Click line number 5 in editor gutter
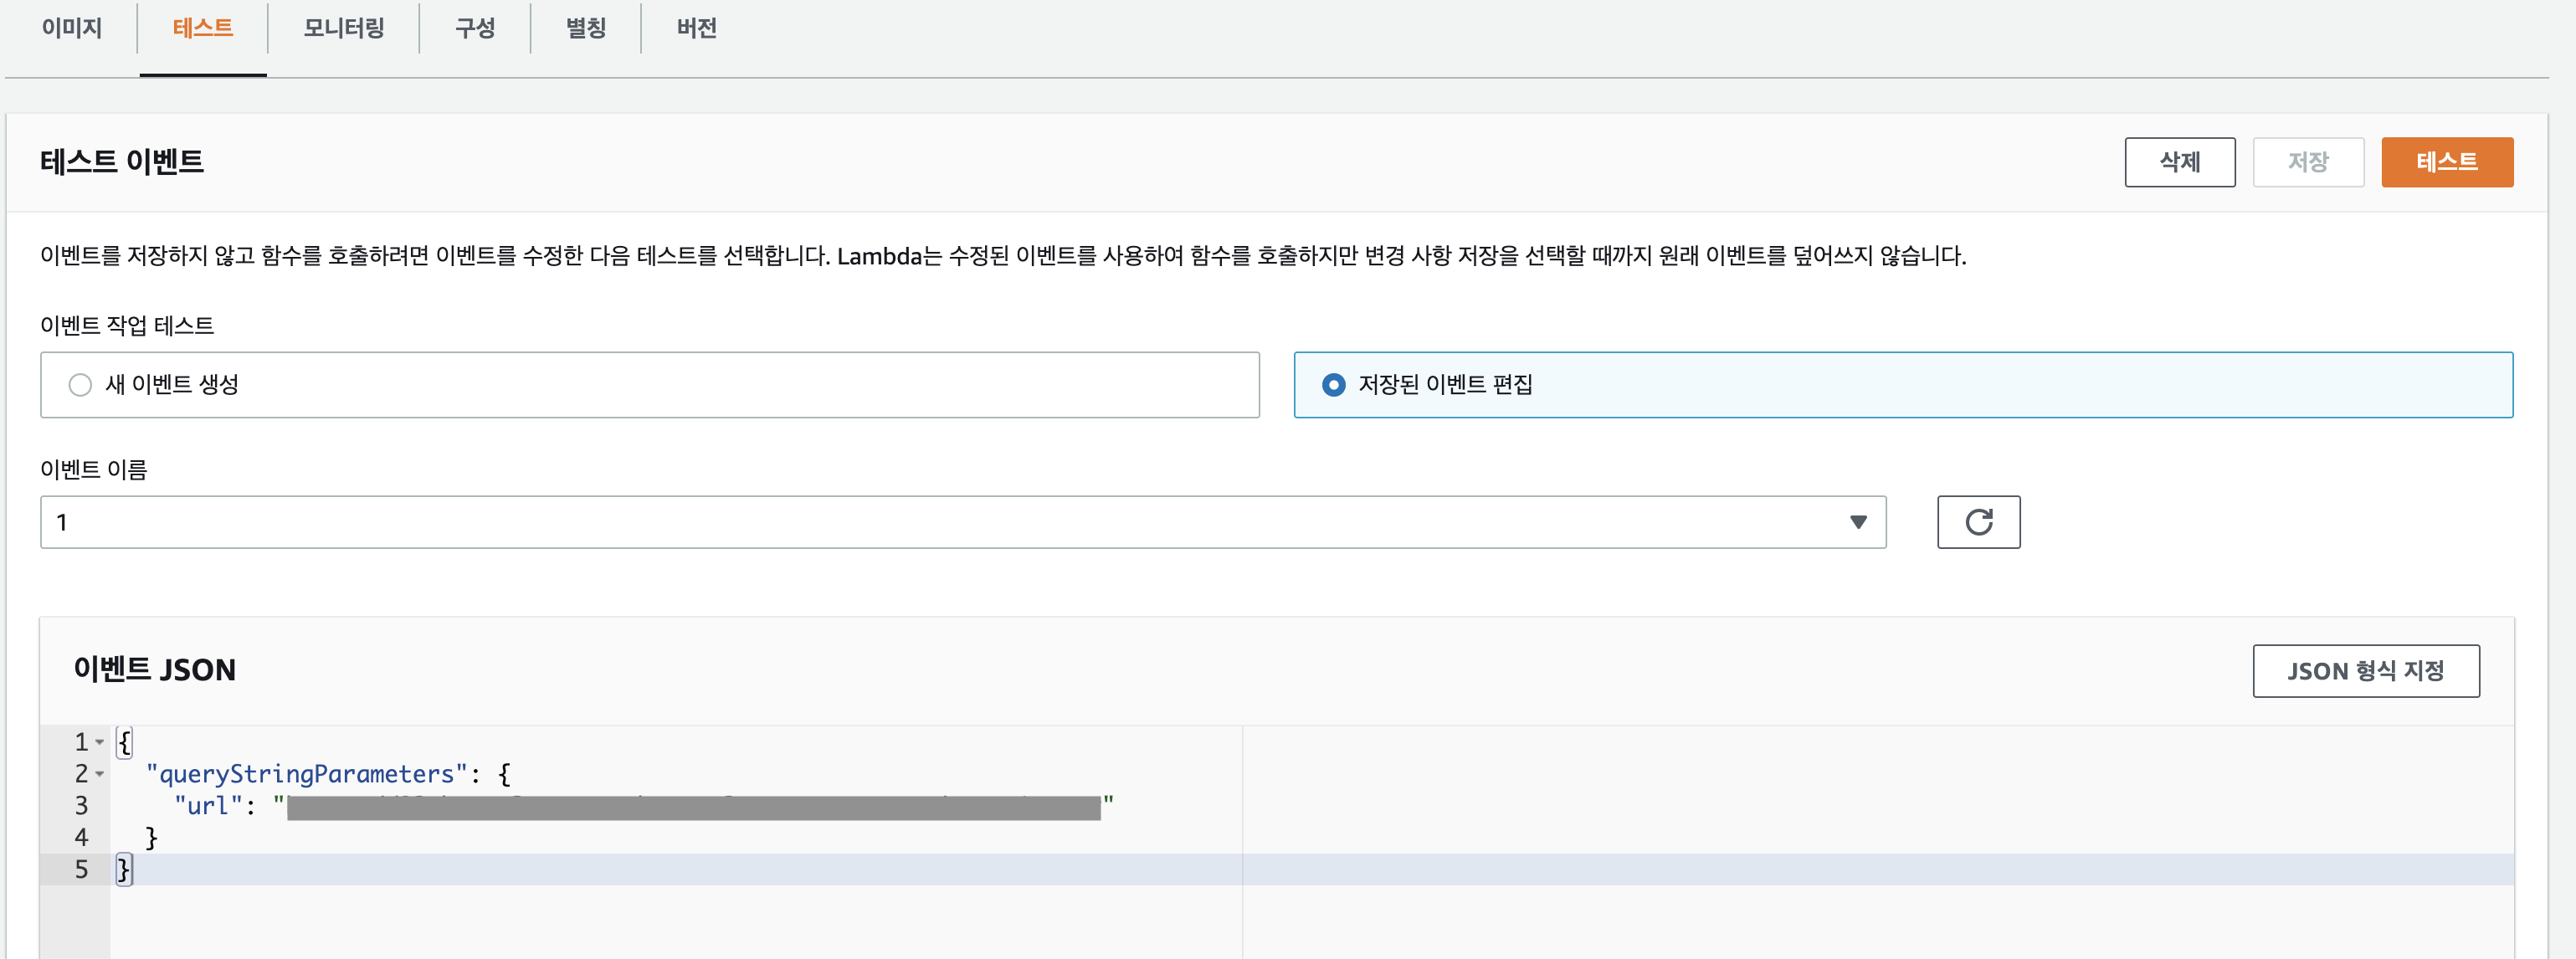Image resolution: width=2576 pixels, height=959 pixels. (81, 870)
